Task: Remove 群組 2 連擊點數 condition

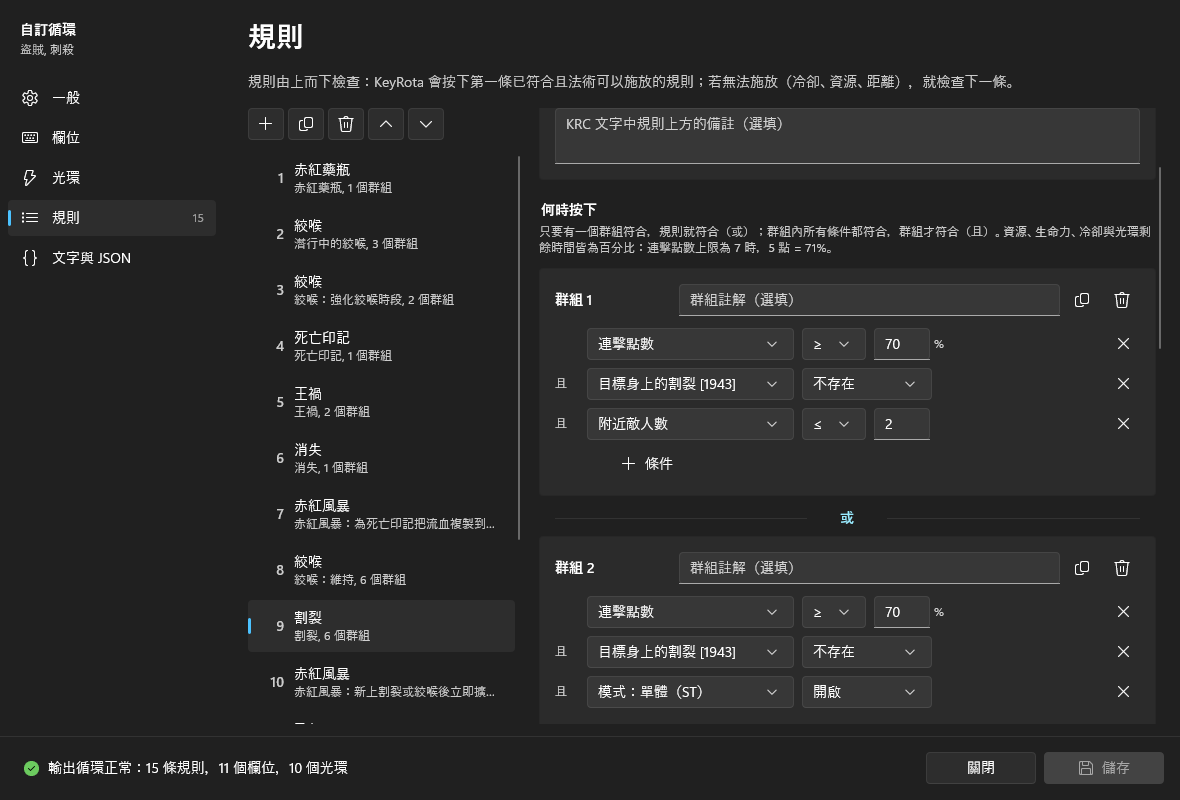Action: click(1123, 612)
